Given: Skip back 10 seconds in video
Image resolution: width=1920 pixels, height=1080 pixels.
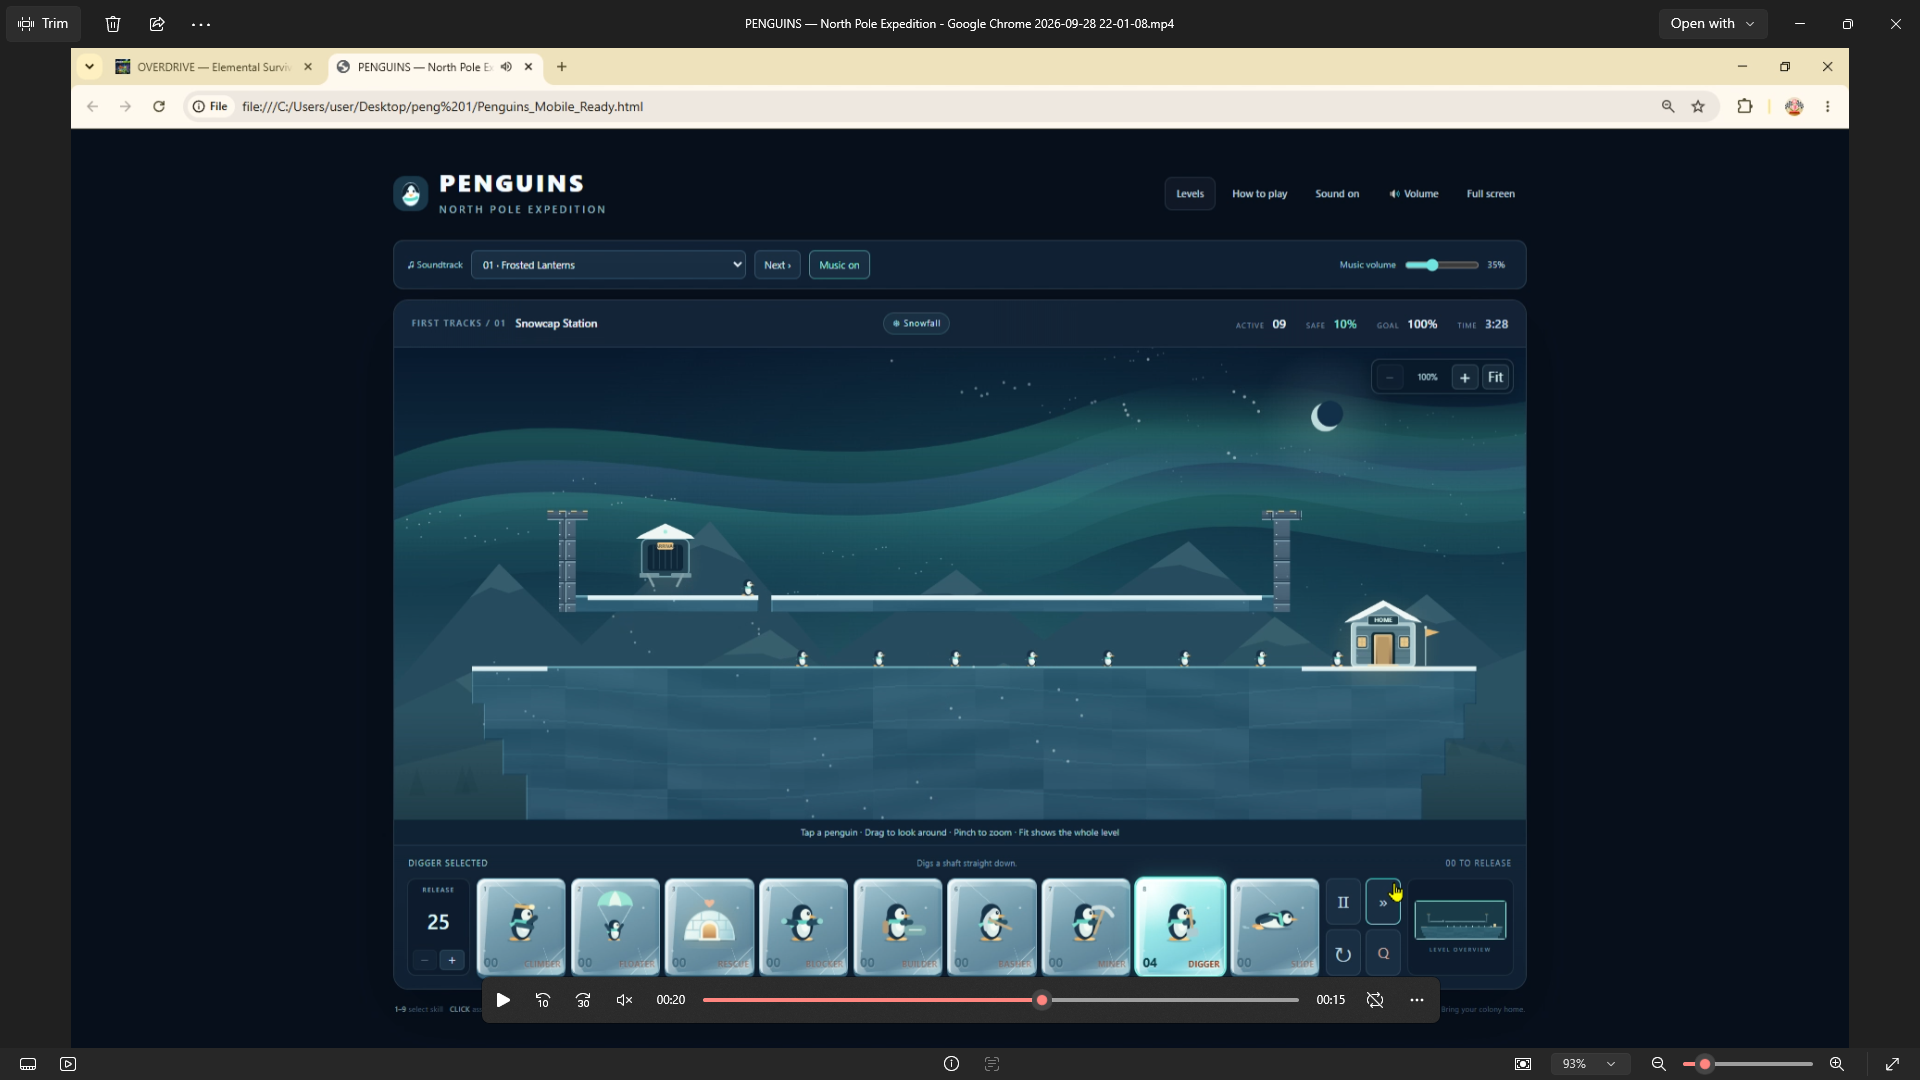Looking at the screenshot, I should 543,1000.
